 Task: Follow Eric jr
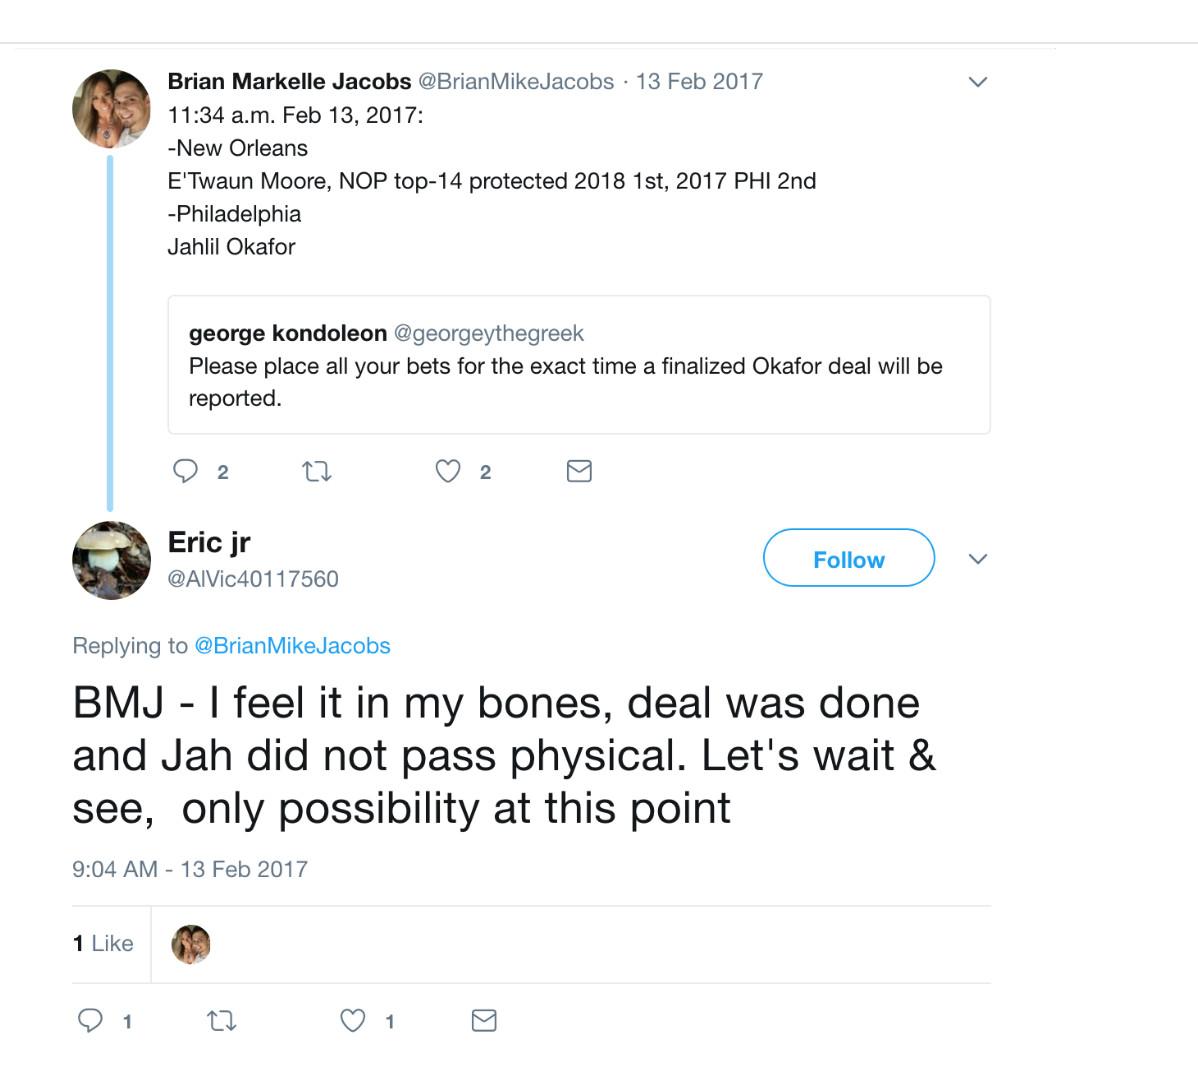848,559
